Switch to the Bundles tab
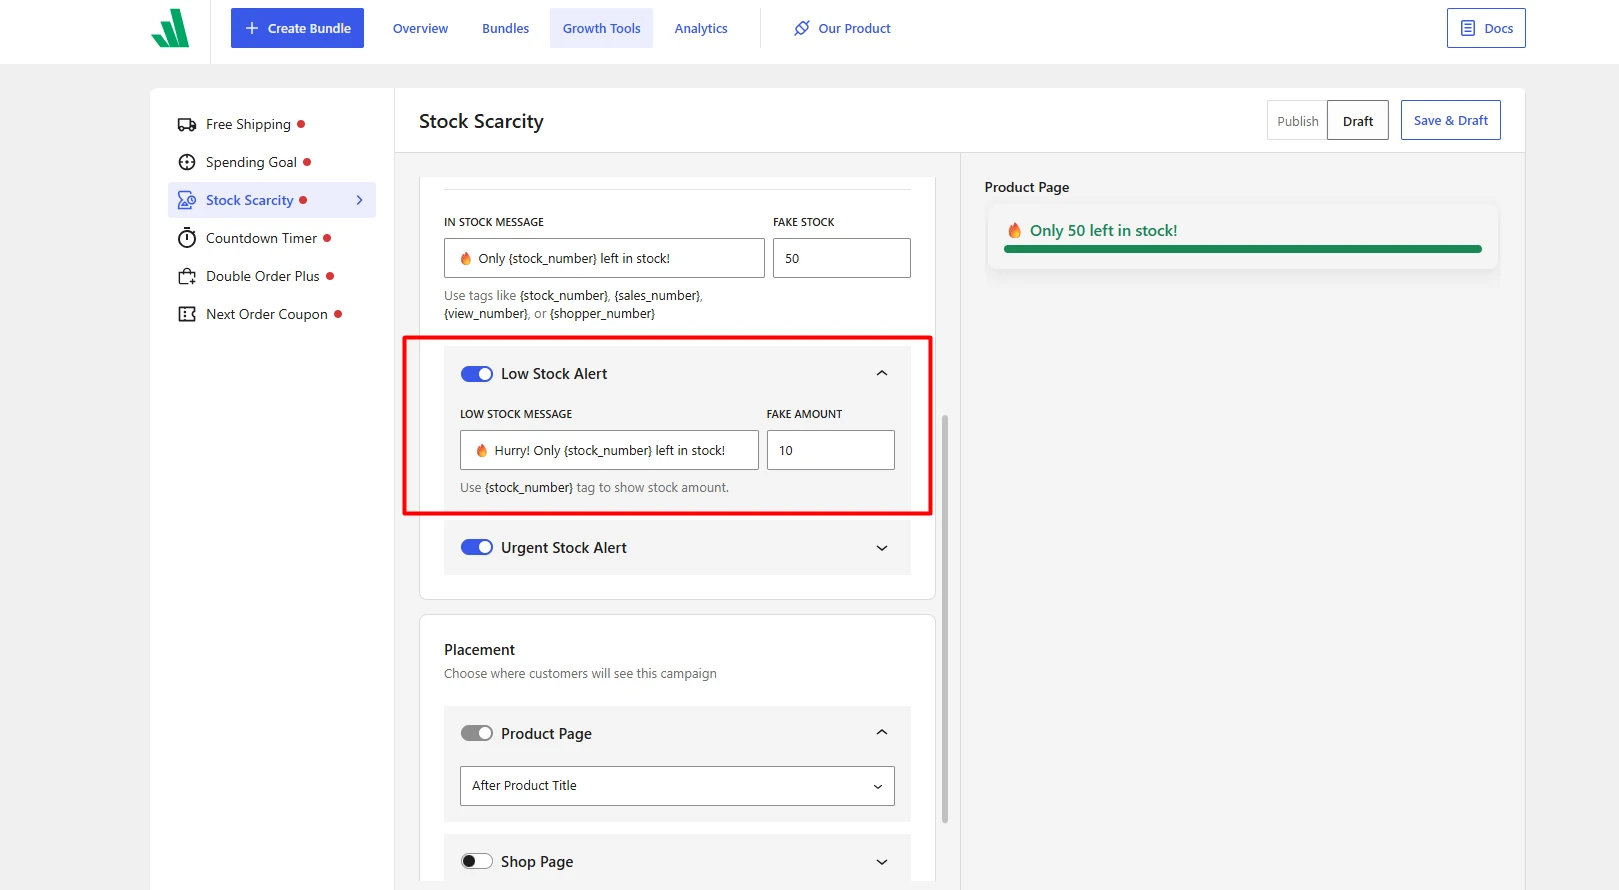This screenshot has width=1619, height=890. (505, 28)
